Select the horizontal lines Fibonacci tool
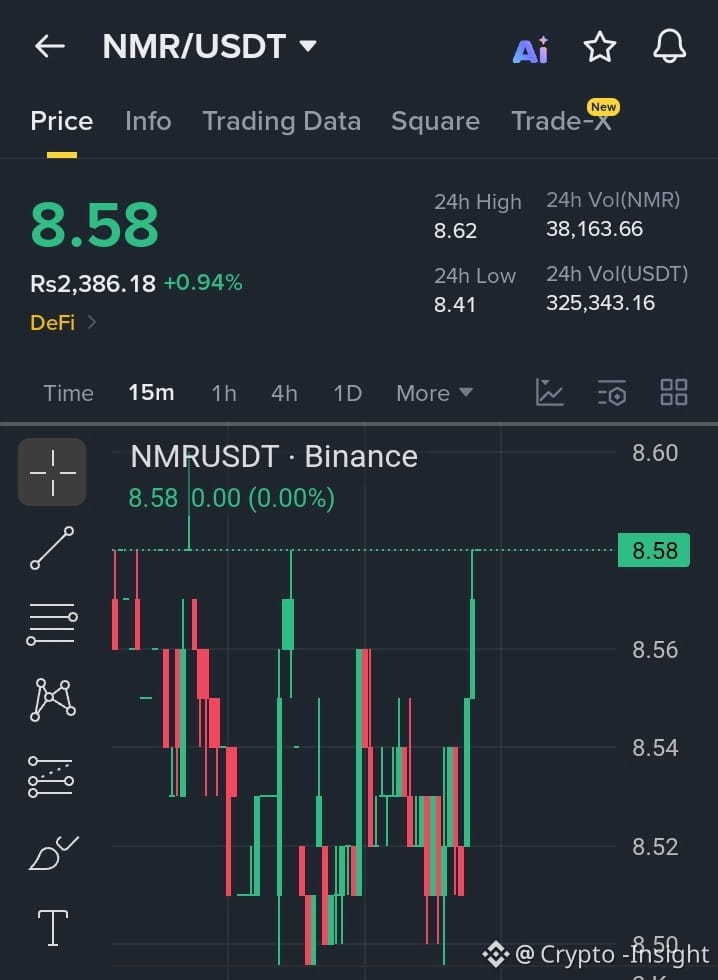The width and height of the screenshot is (718, 980). [52, 624]
